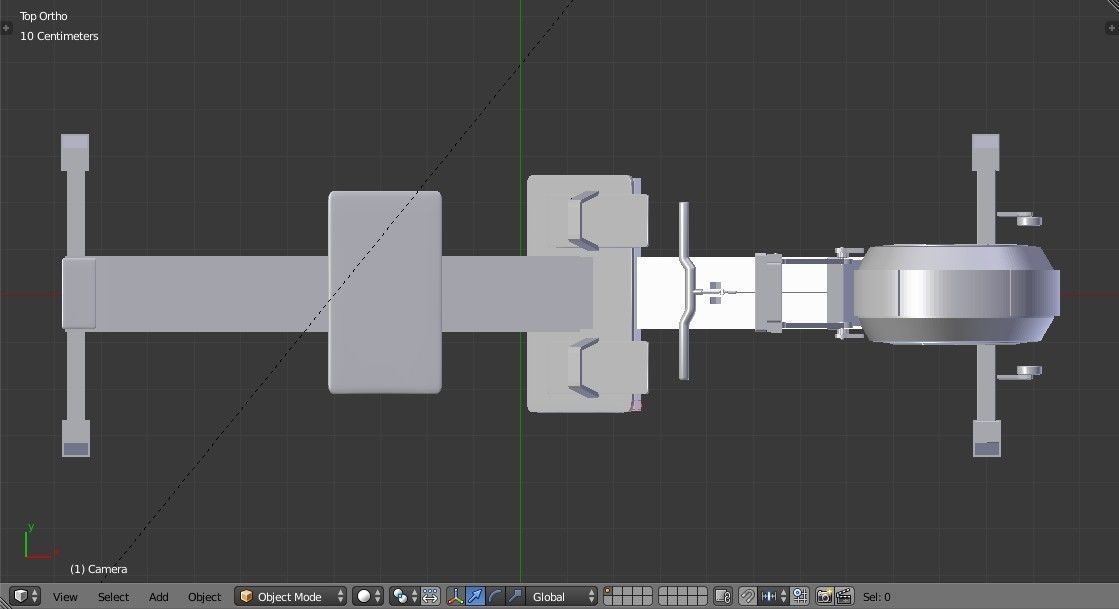Viewport: 1119px width, 609px height.
Task: Toggle manipulate center points only
Action: tap(430, 596)
